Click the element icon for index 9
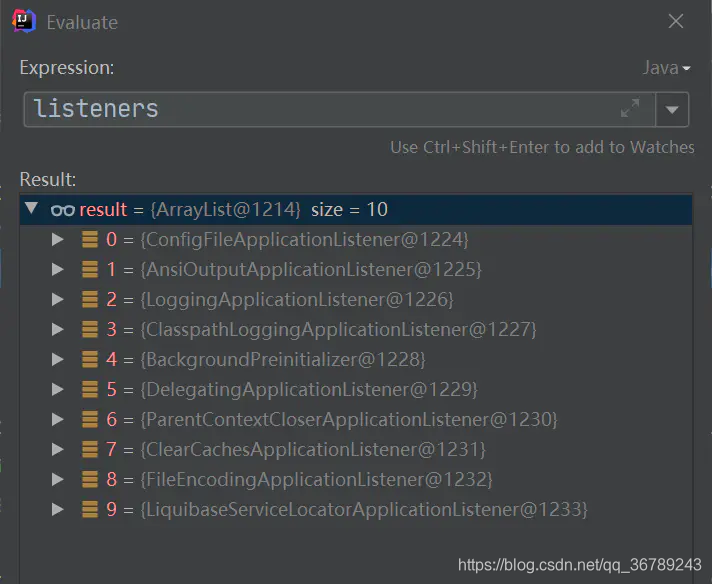Image resolution: width=712 pixels, height=584 pixels. coord(90,509)
